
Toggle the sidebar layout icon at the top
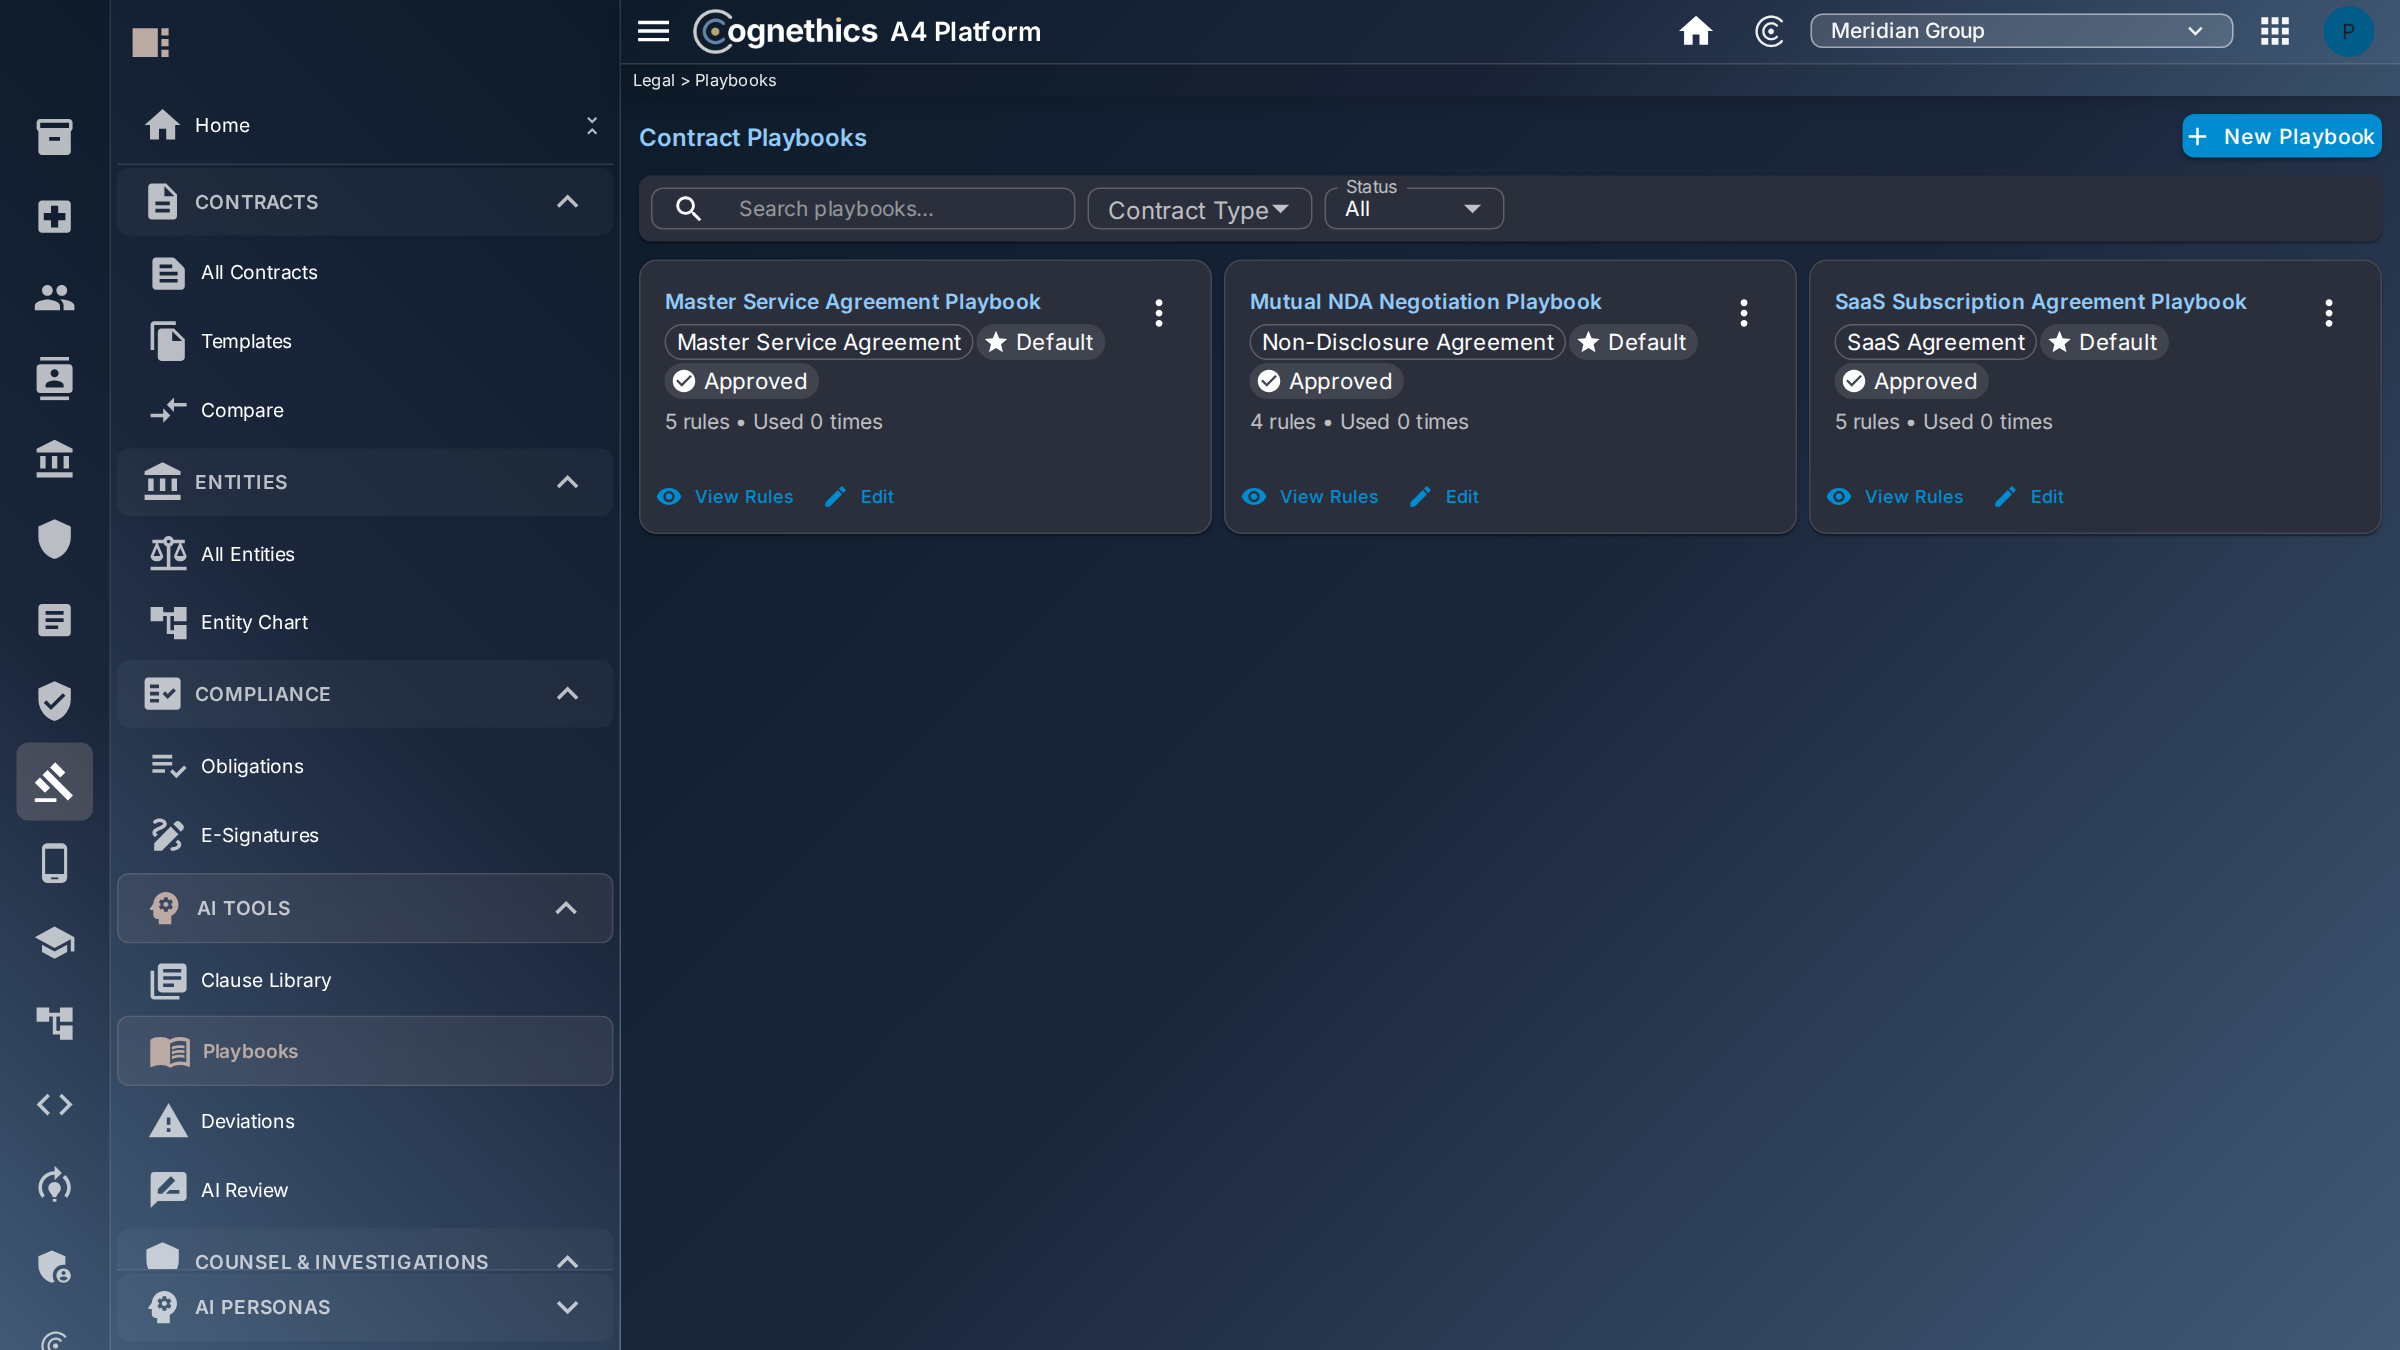(x=151, y=42)
